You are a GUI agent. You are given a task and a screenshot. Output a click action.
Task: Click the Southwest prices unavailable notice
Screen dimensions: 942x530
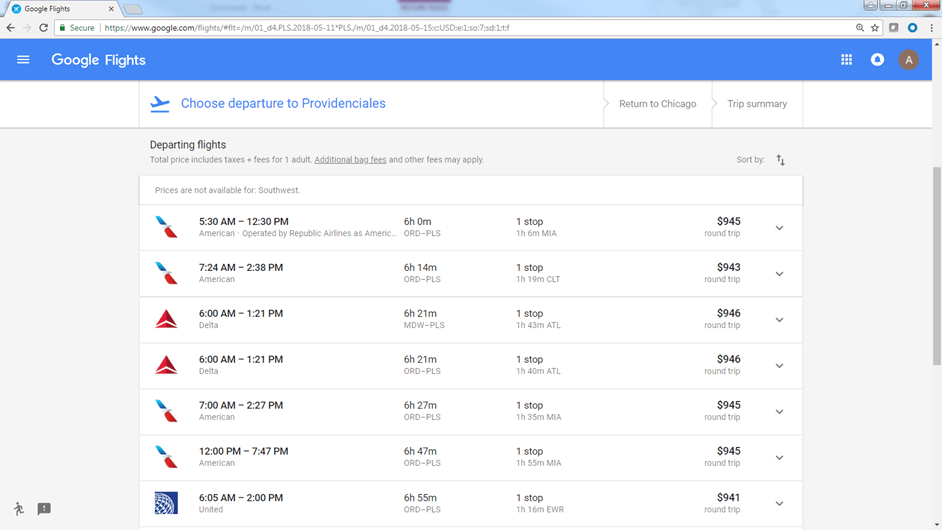coord(227,190)
